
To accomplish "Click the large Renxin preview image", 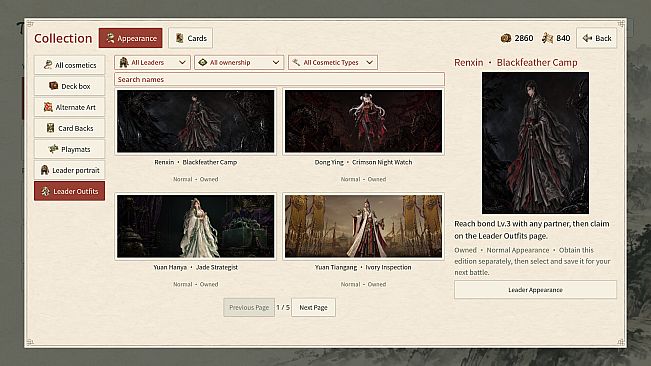I will [535, 143].
